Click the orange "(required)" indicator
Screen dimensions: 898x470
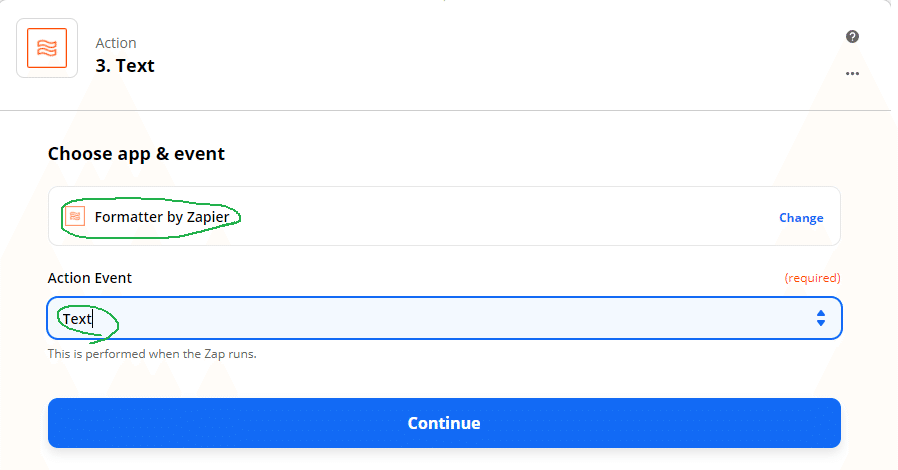pyautogui.click(x=812, y=278)
